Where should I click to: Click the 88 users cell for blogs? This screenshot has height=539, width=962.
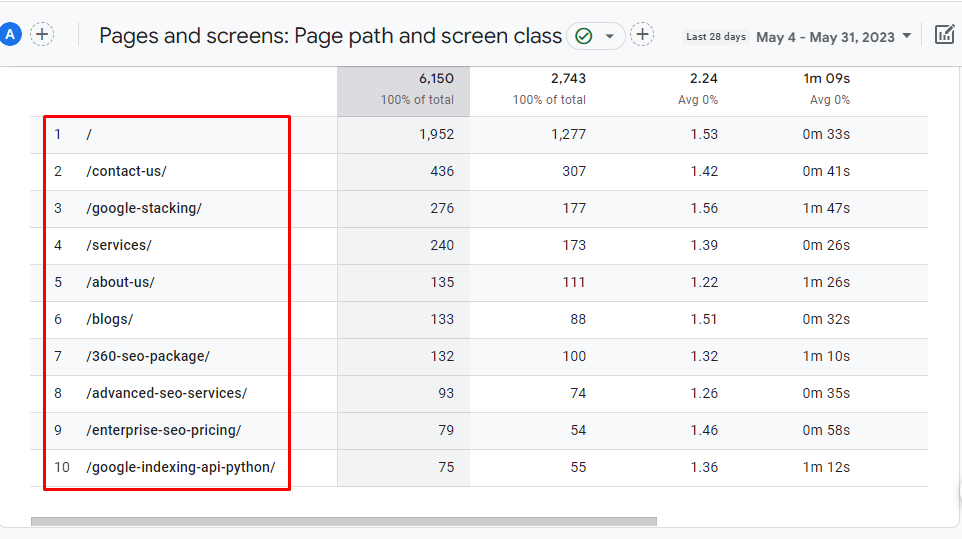[x=578, y=319]
